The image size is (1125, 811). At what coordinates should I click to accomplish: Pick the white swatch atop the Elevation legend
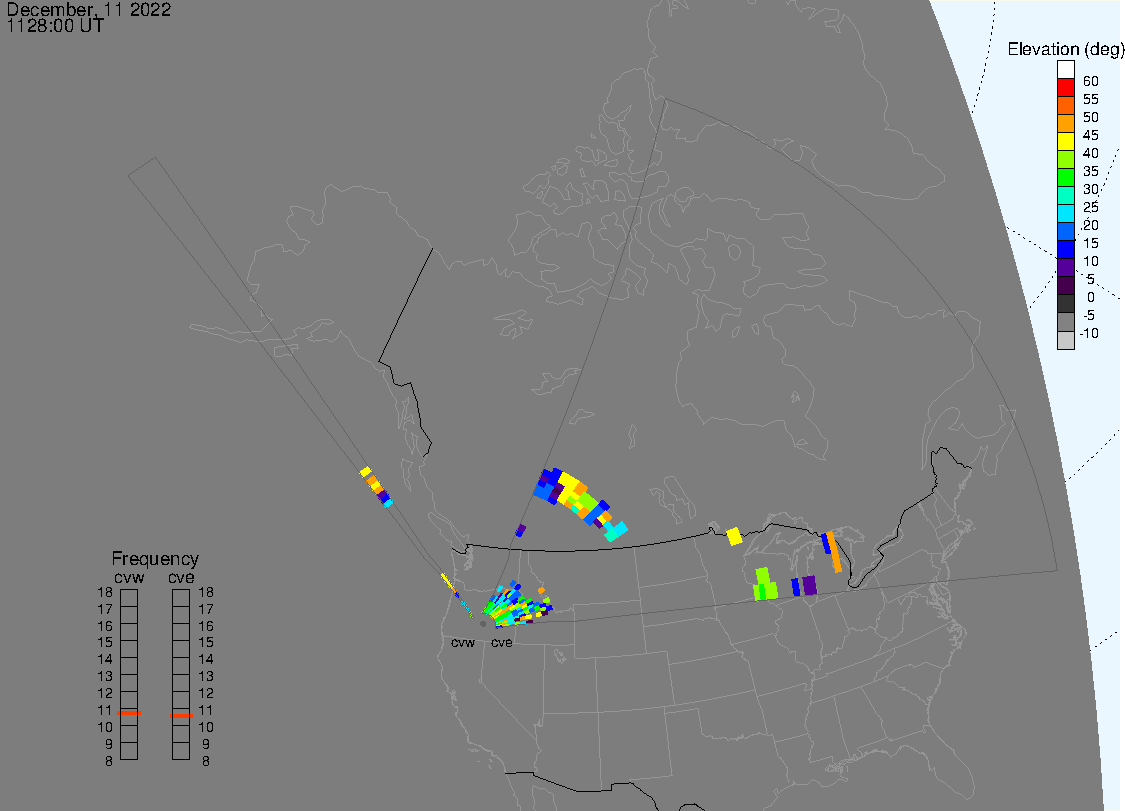pyautogui.click(x=1066, y=70)
